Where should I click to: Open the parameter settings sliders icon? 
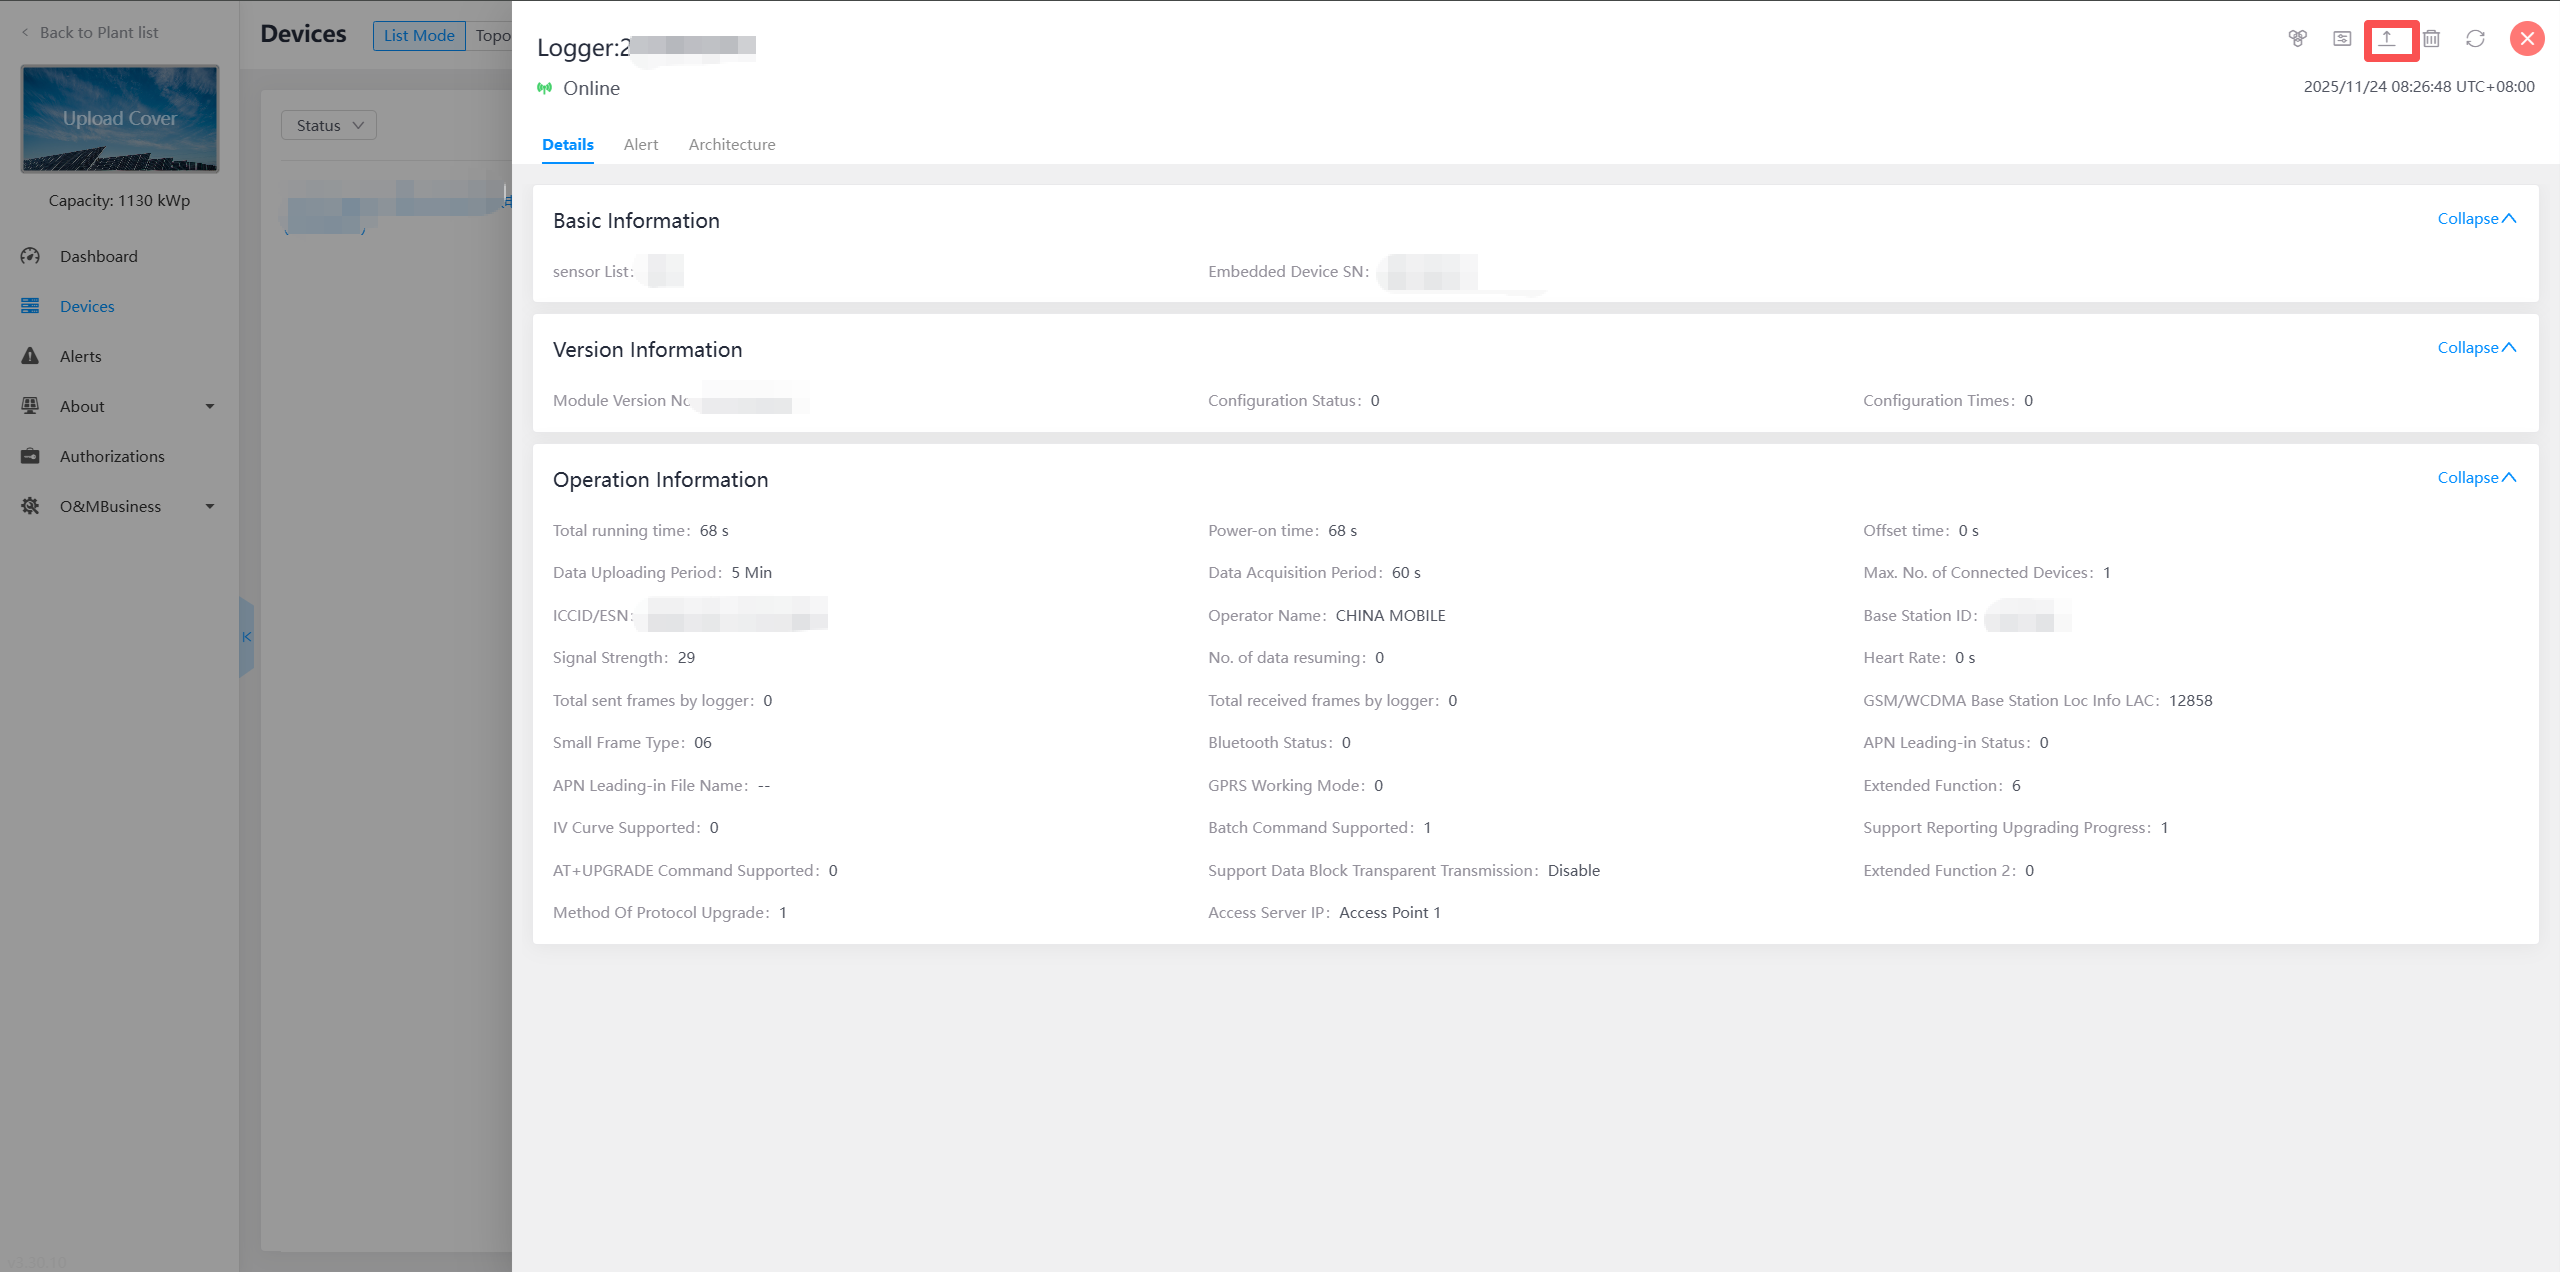[2342, 39]
